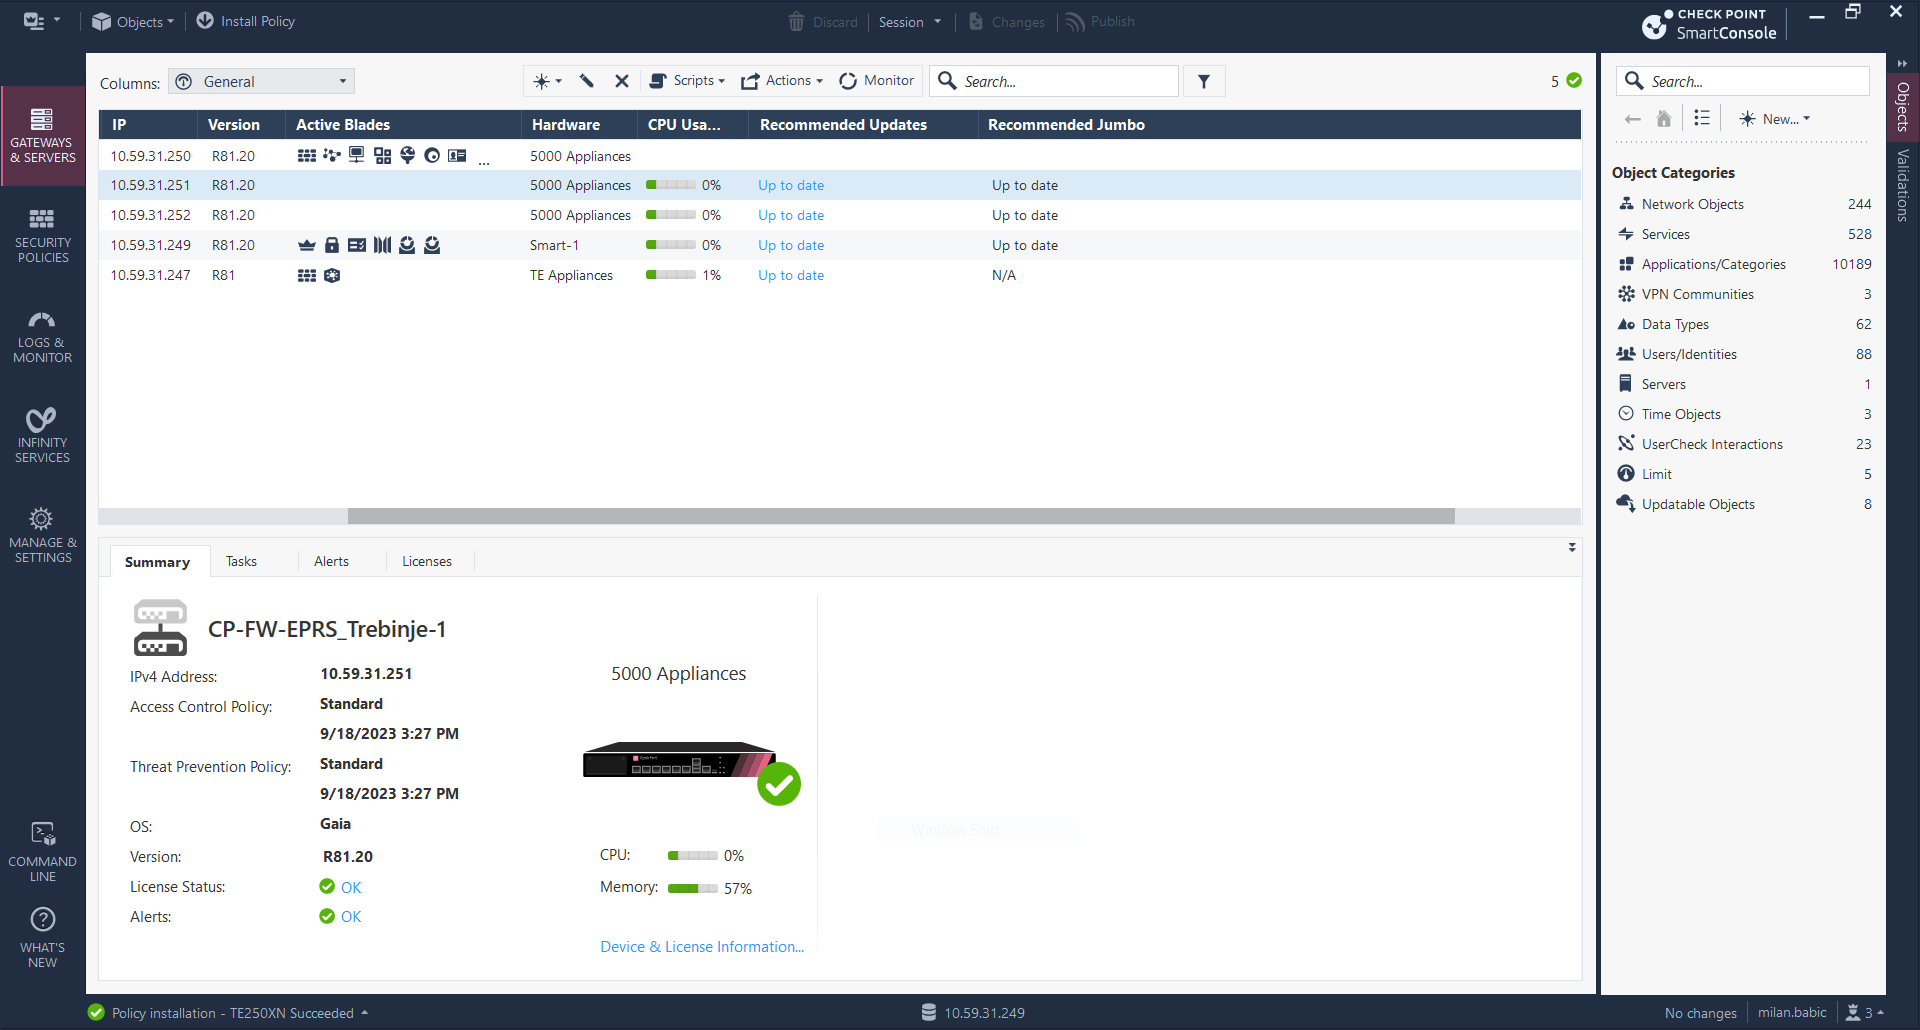Image resolution: width=1920 pixels, height=1030 pixels.
Task: Open the Columns General dropdown
Action: point(262,81)
